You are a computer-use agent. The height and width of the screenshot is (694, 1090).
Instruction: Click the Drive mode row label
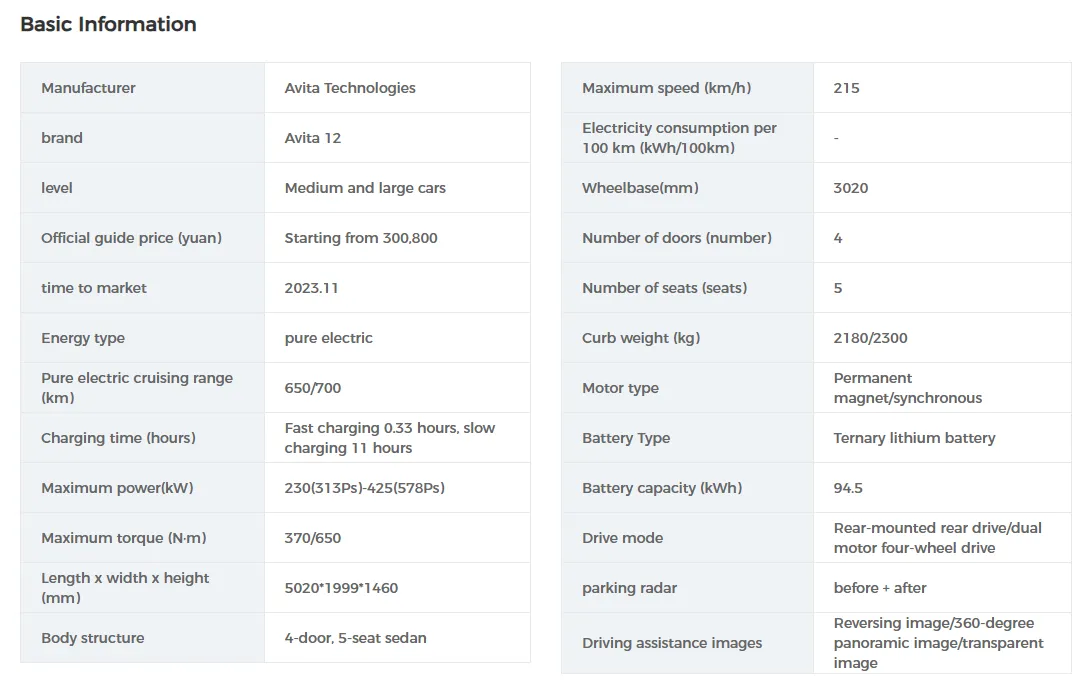(x=622, y=538)
